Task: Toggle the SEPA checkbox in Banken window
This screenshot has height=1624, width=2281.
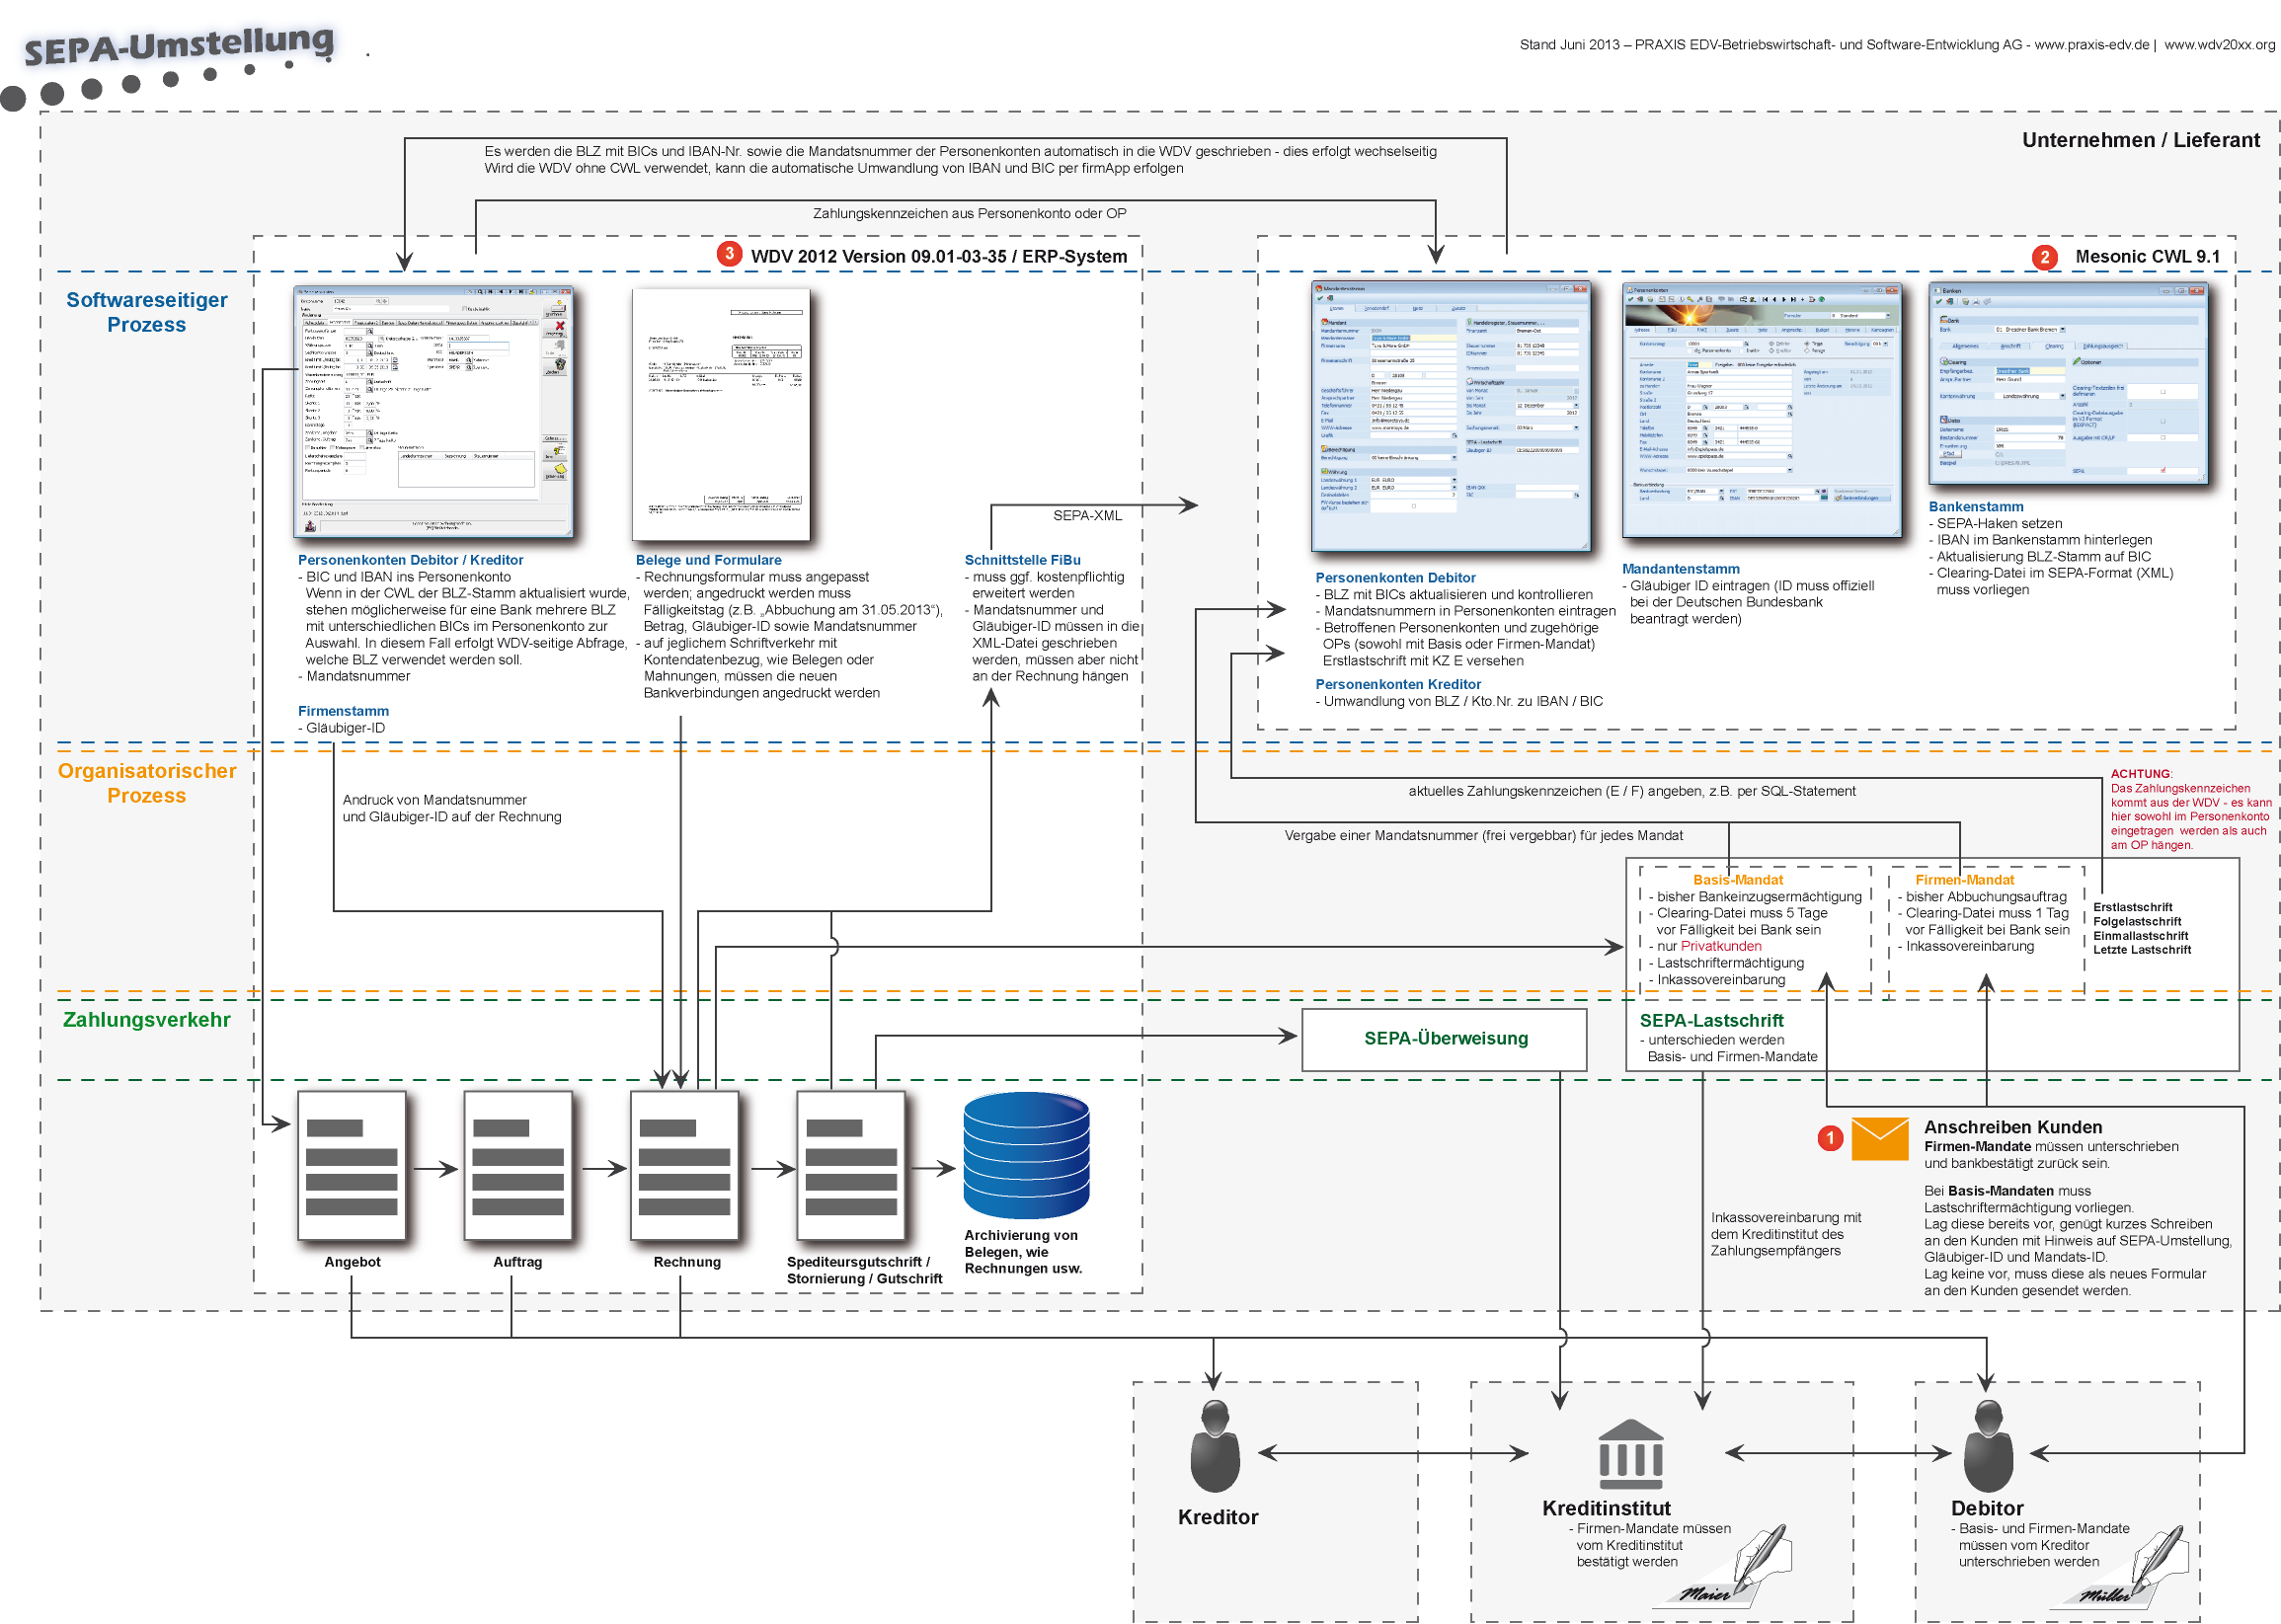Action: [2163, 471]
